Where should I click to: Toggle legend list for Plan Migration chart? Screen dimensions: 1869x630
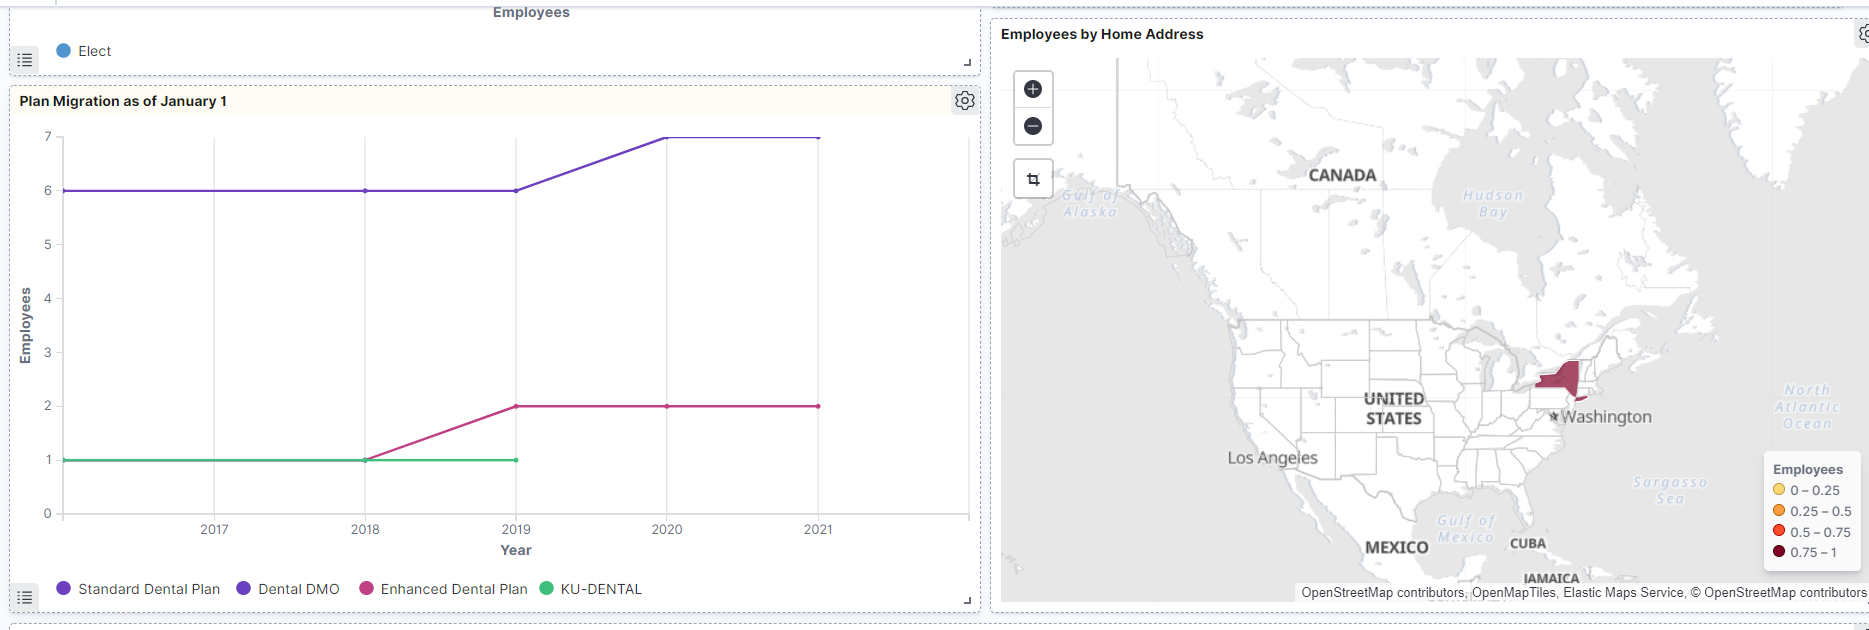(x=25, y=597)
